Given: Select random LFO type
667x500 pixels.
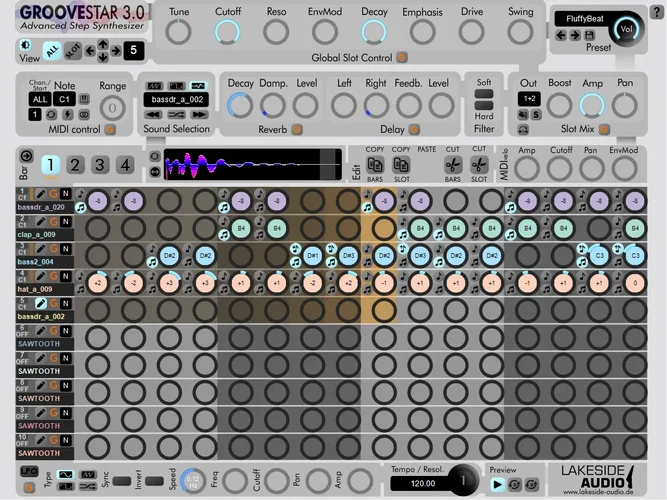Looking at the screenshot, I should (x=88, y=486).
